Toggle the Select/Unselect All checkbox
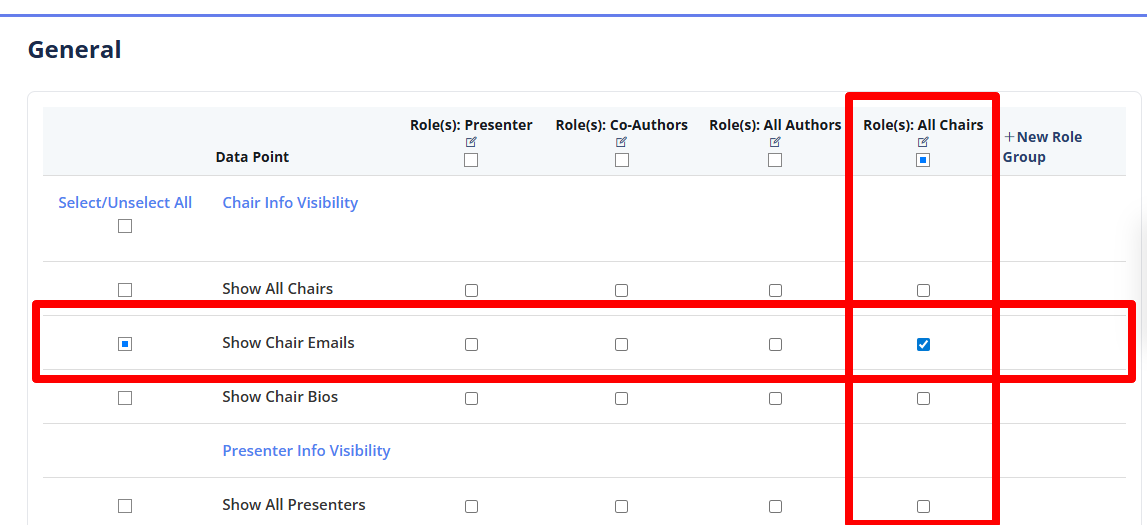Screen dimensions: 1147x525 coord(125,226)
